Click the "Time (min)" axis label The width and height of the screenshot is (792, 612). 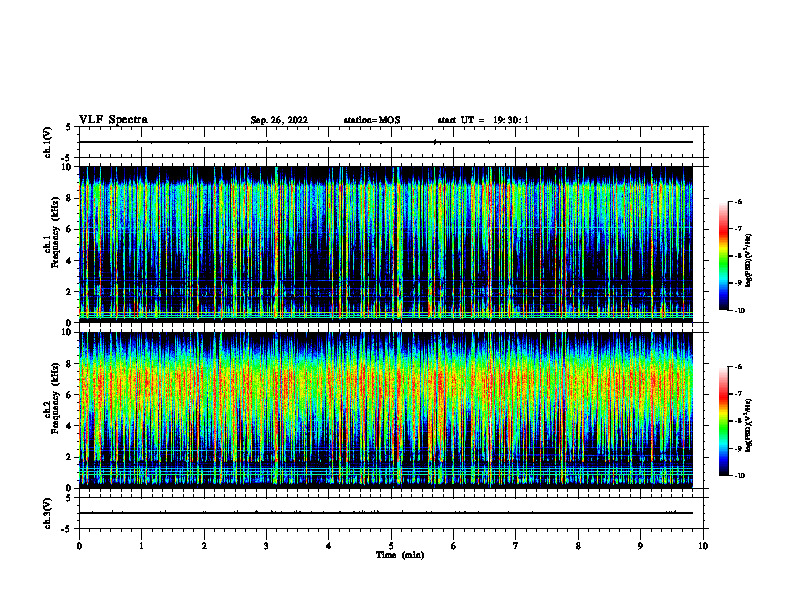400,555
